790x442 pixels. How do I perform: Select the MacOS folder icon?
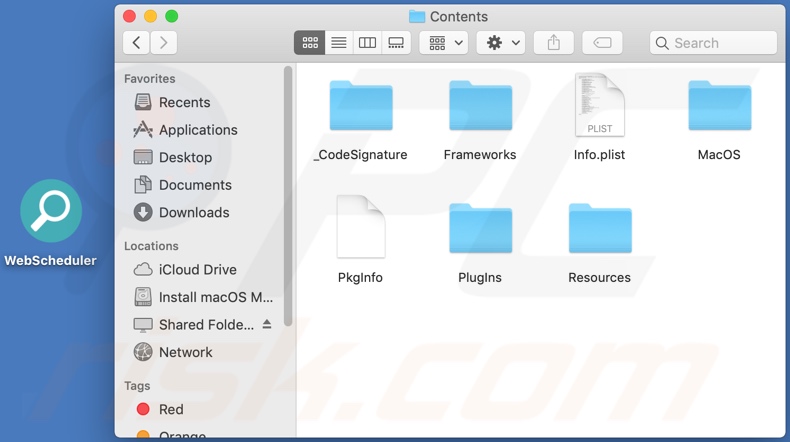[719, 105]
